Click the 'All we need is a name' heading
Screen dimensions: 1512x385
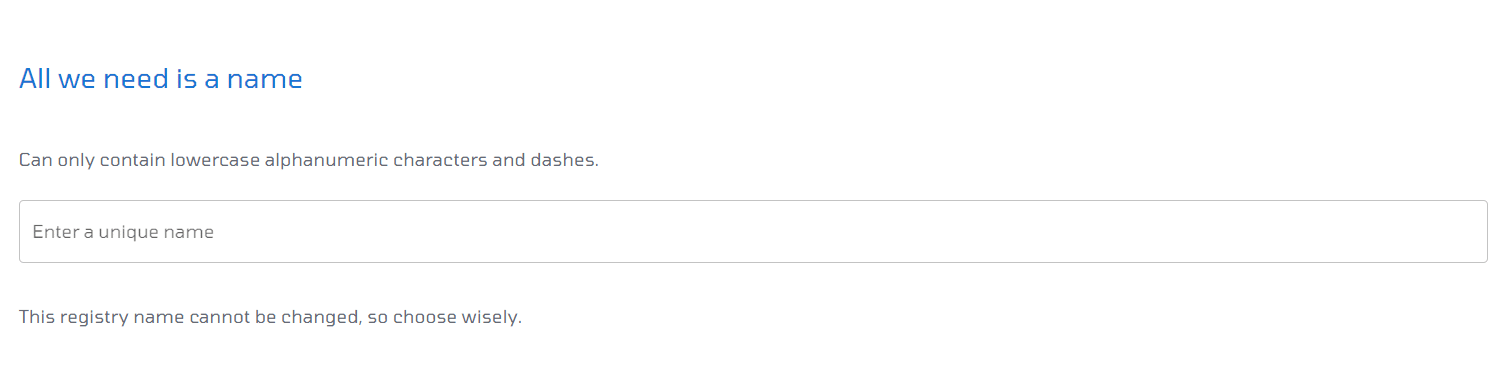click(161, 79)
